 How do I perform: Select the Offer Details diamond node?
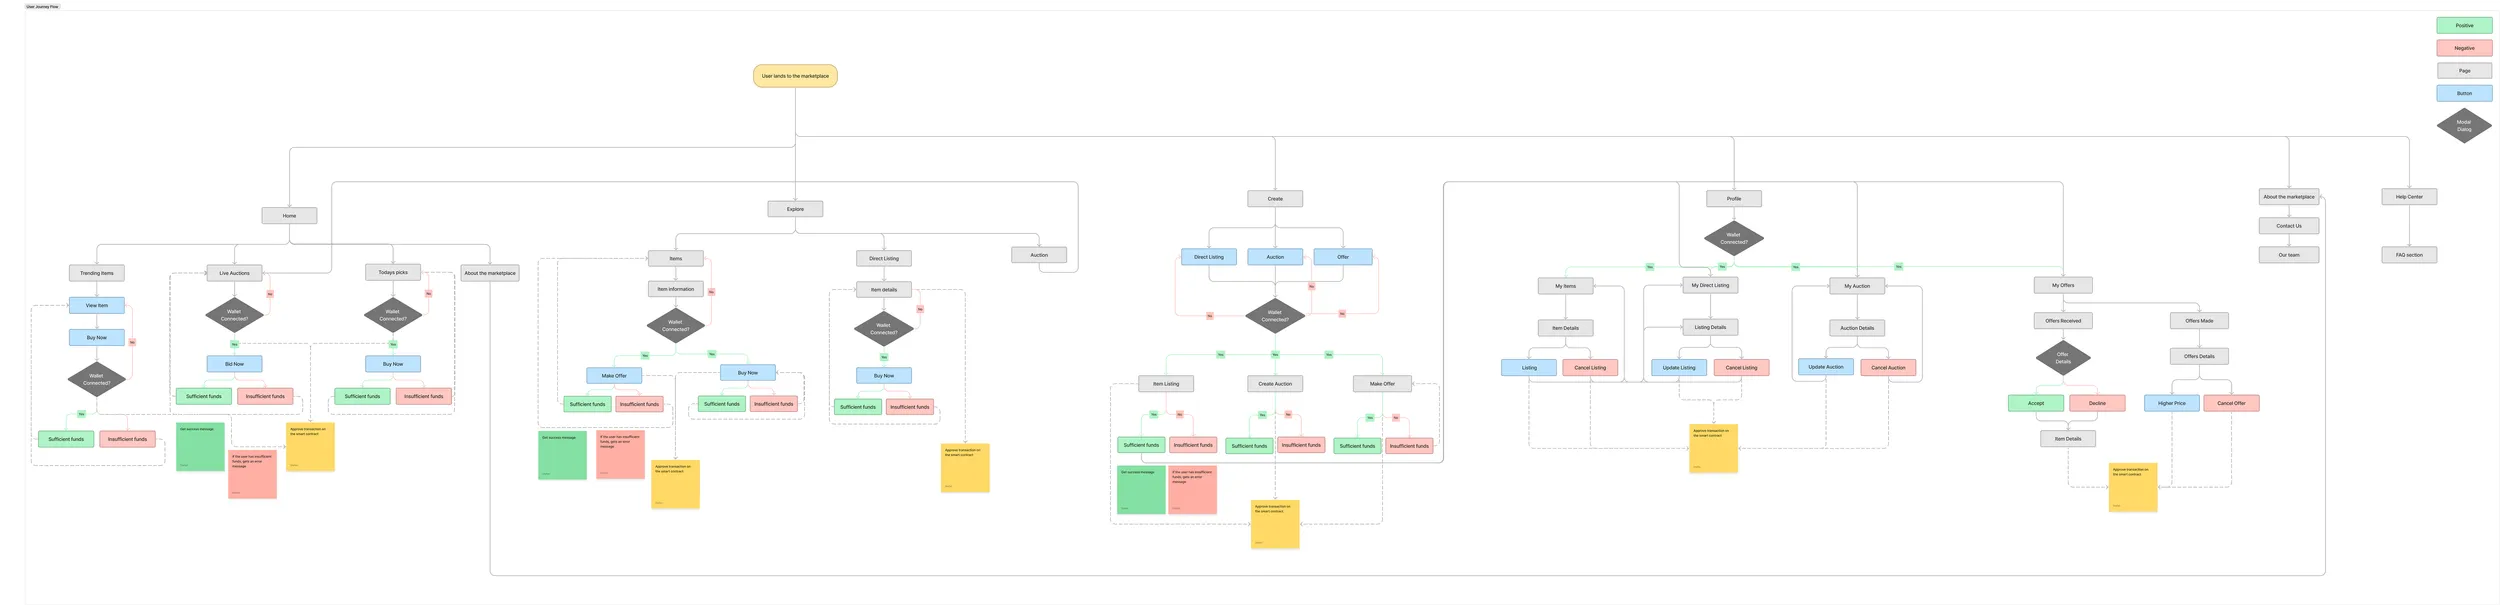2063,358
